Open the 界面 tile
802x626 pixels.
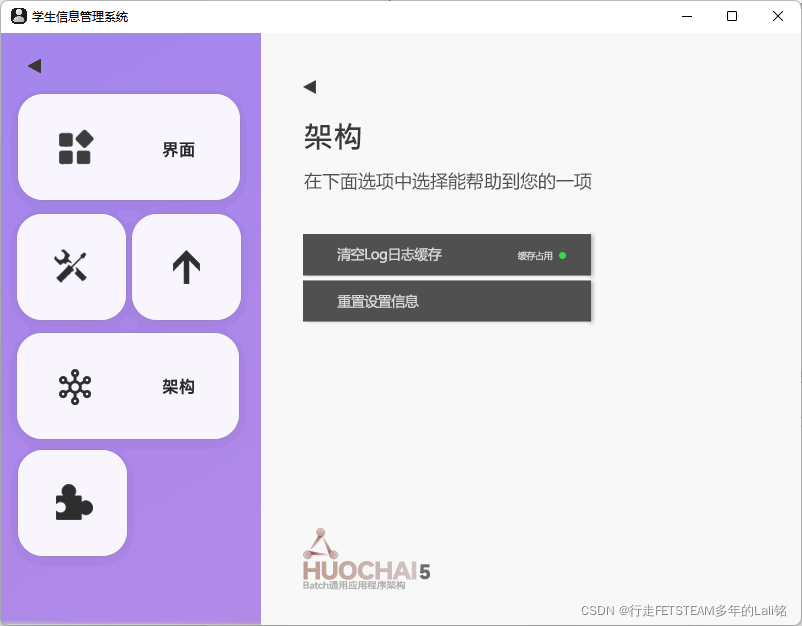click(x=129, y=147)
